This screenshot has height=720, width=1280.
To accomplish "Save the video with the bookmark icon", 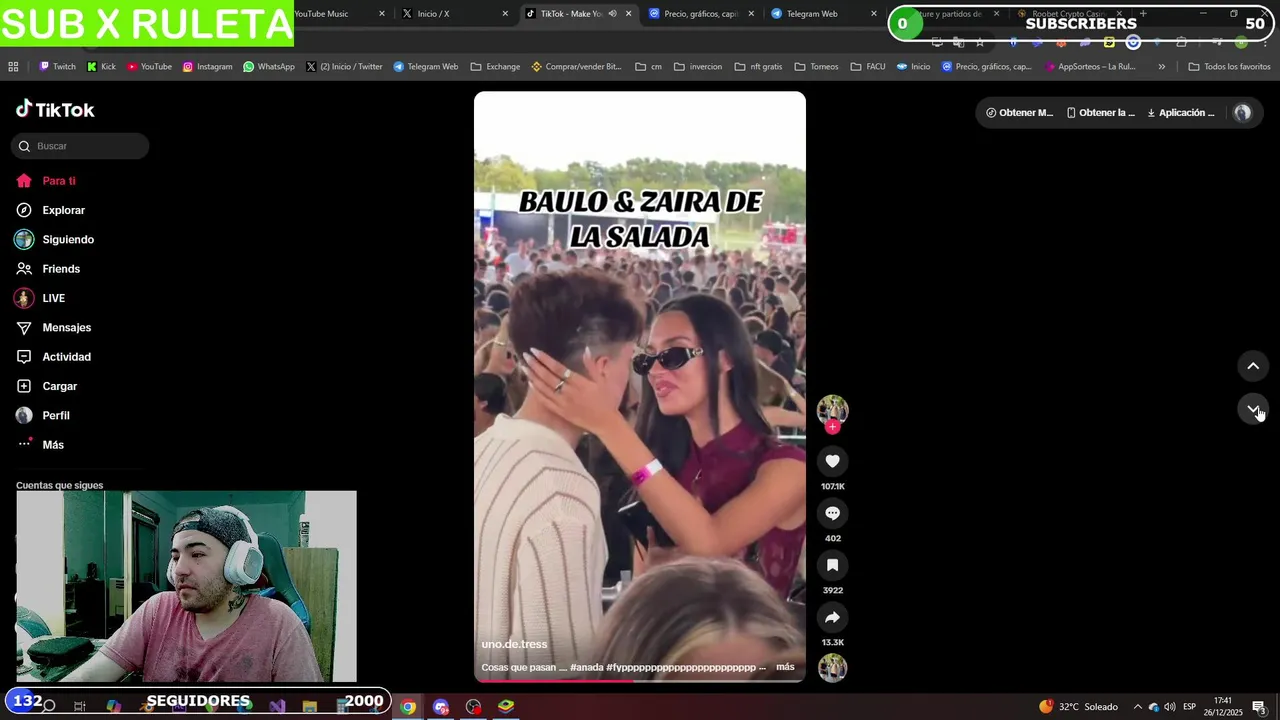I will [x=832, y=565].
